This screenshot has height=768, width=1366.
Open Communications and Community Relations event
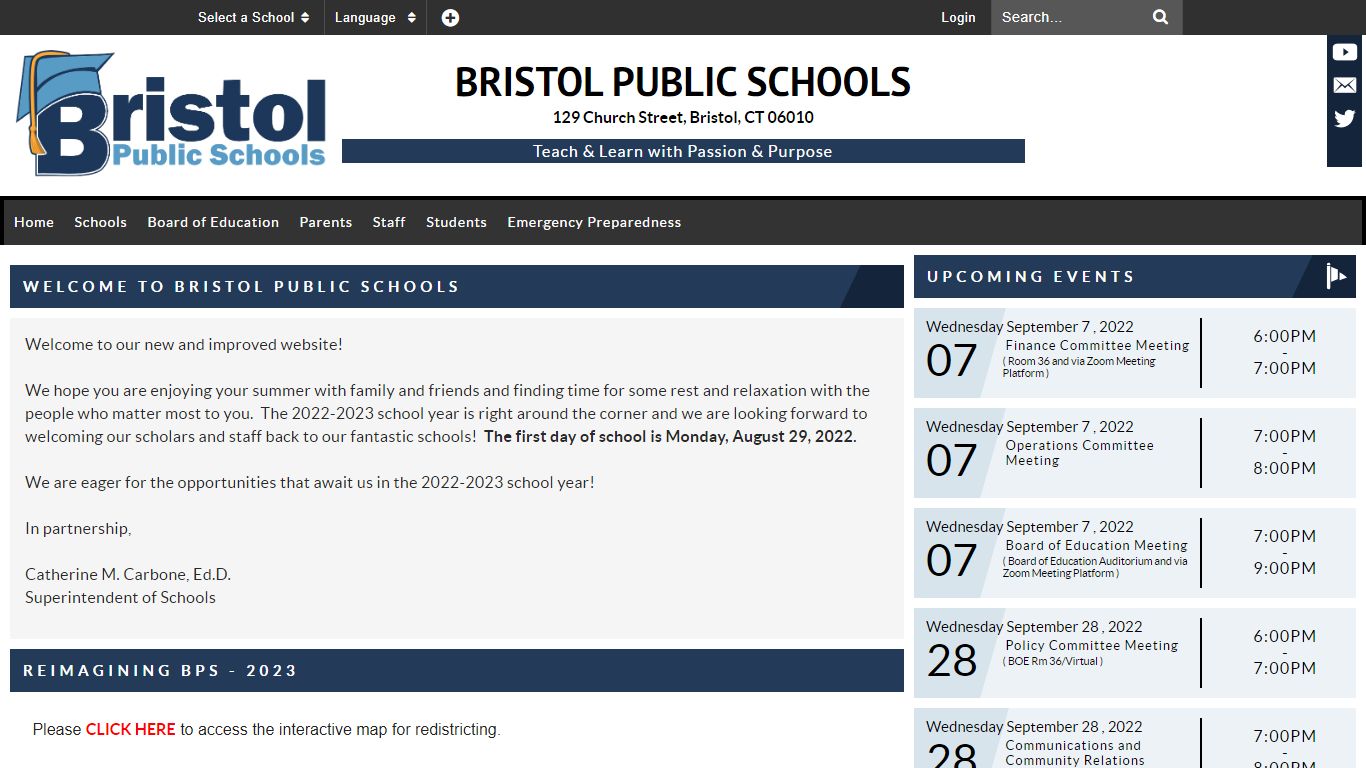pos(1074,753)
